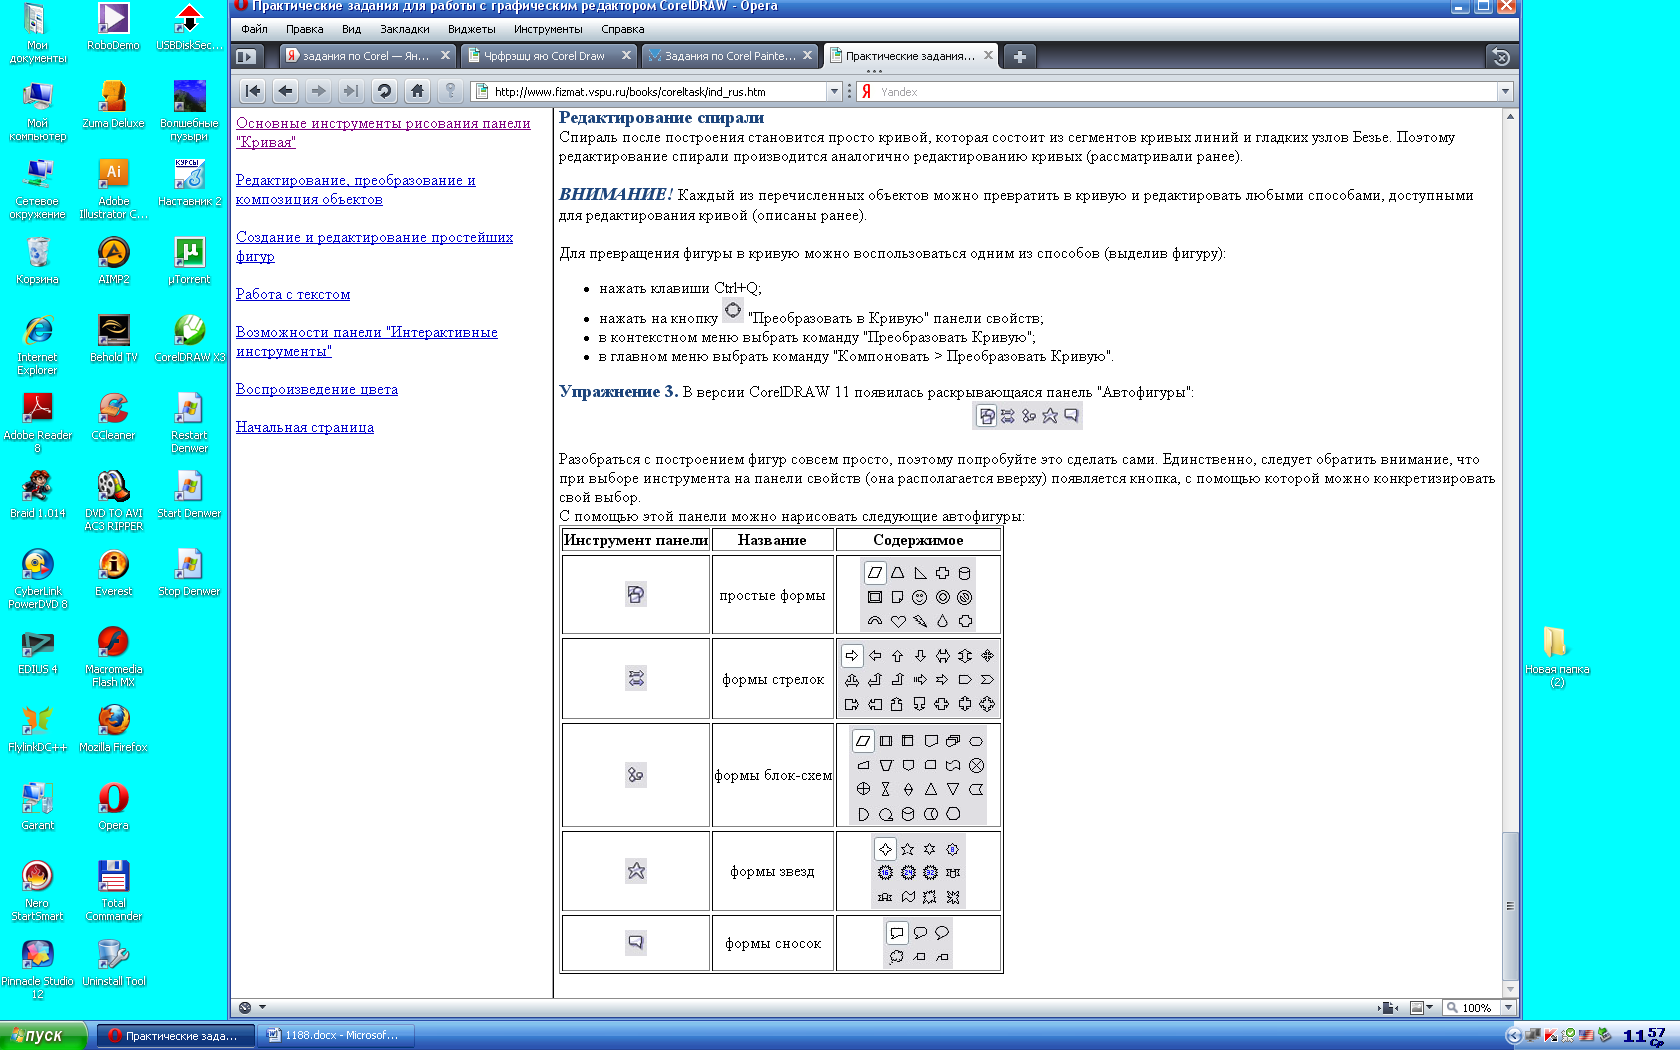1680x1050 pixels.
Task: Open Pinnacle Studio 12 desktop icon
Action: pyautogui.click(x=37, y=967)
